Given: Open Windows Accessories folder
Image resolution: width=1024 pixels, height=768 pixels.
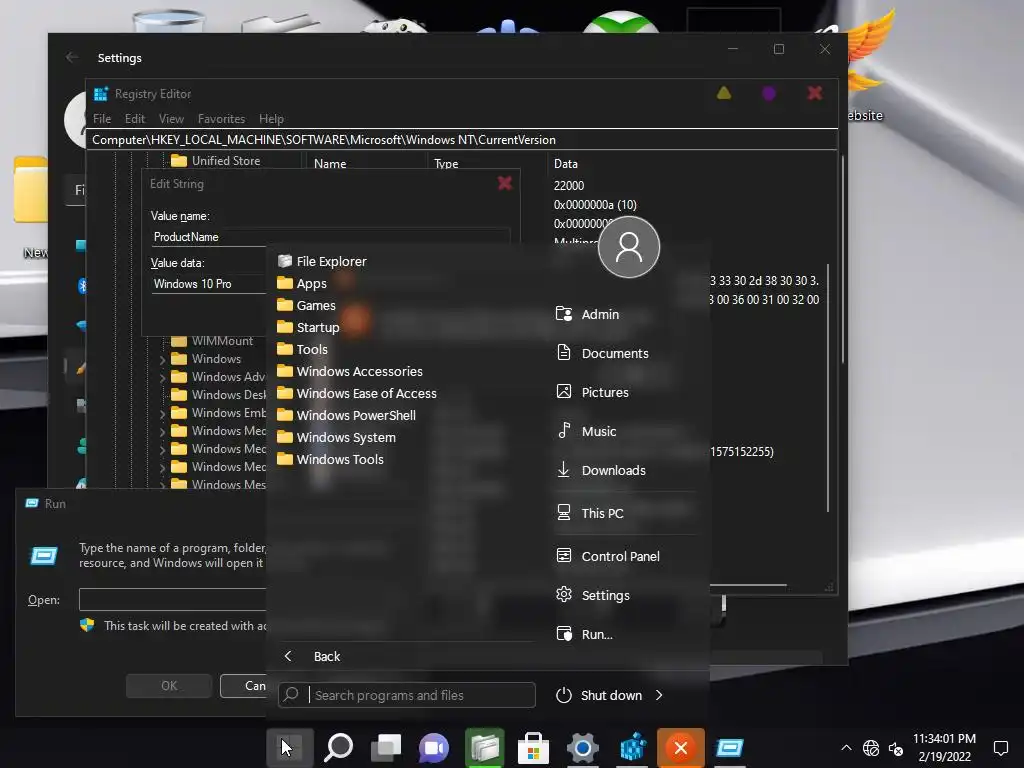Looking at the screenshot, I should 350,372.
